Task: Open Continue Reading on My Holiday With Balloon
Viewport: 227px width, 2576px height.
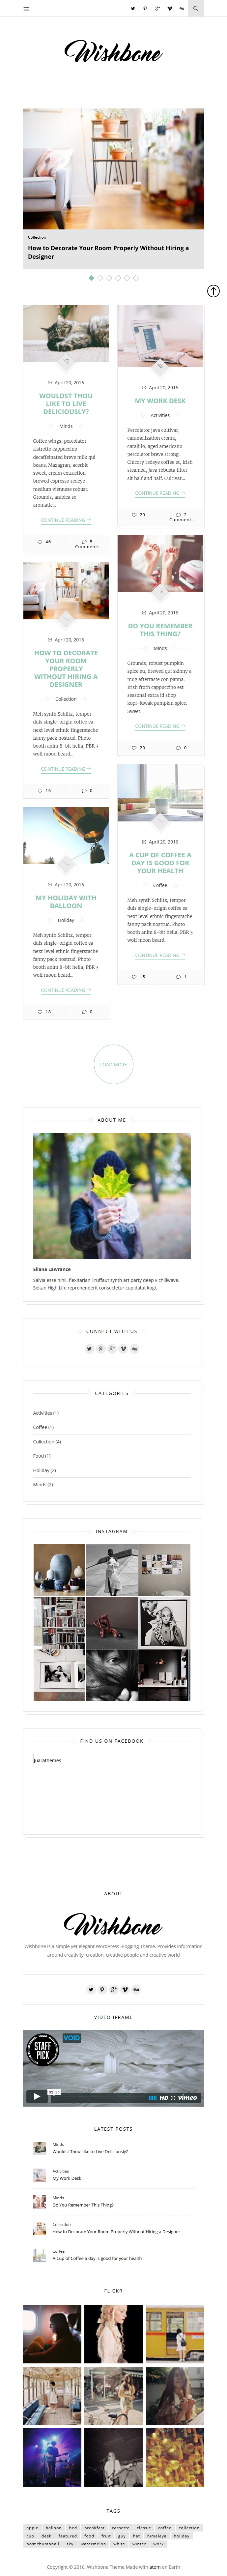Action: [66, 990]
